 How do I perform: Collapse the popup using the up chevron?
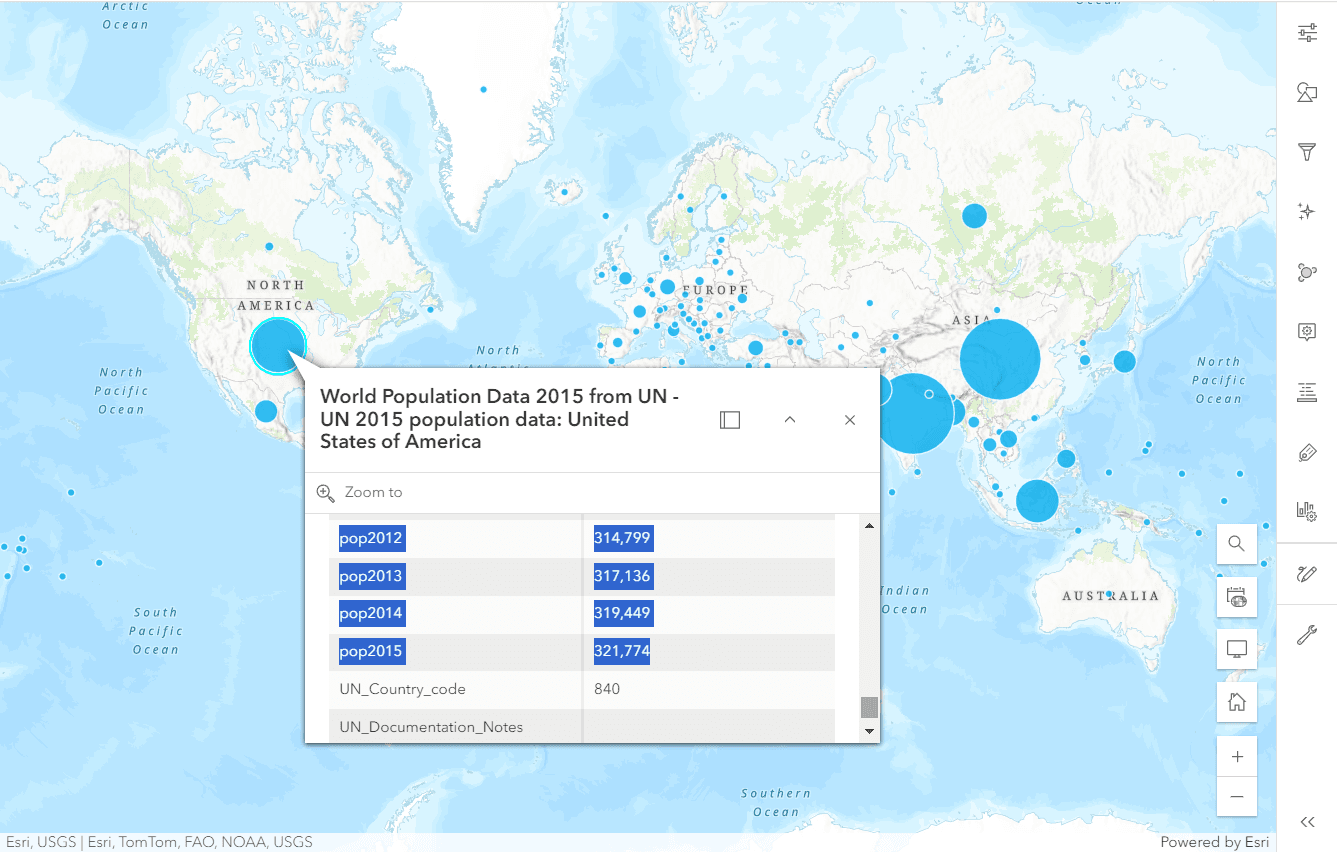[x=790, y=420]
